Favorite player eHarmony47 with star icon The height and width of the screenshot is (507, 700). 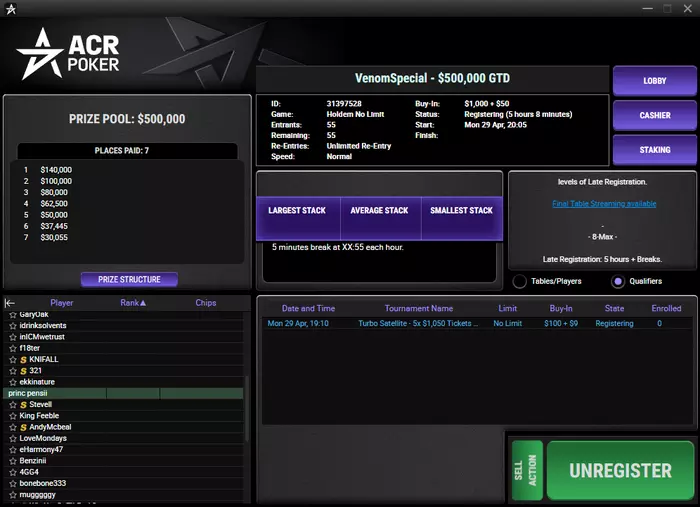[13, 450]
